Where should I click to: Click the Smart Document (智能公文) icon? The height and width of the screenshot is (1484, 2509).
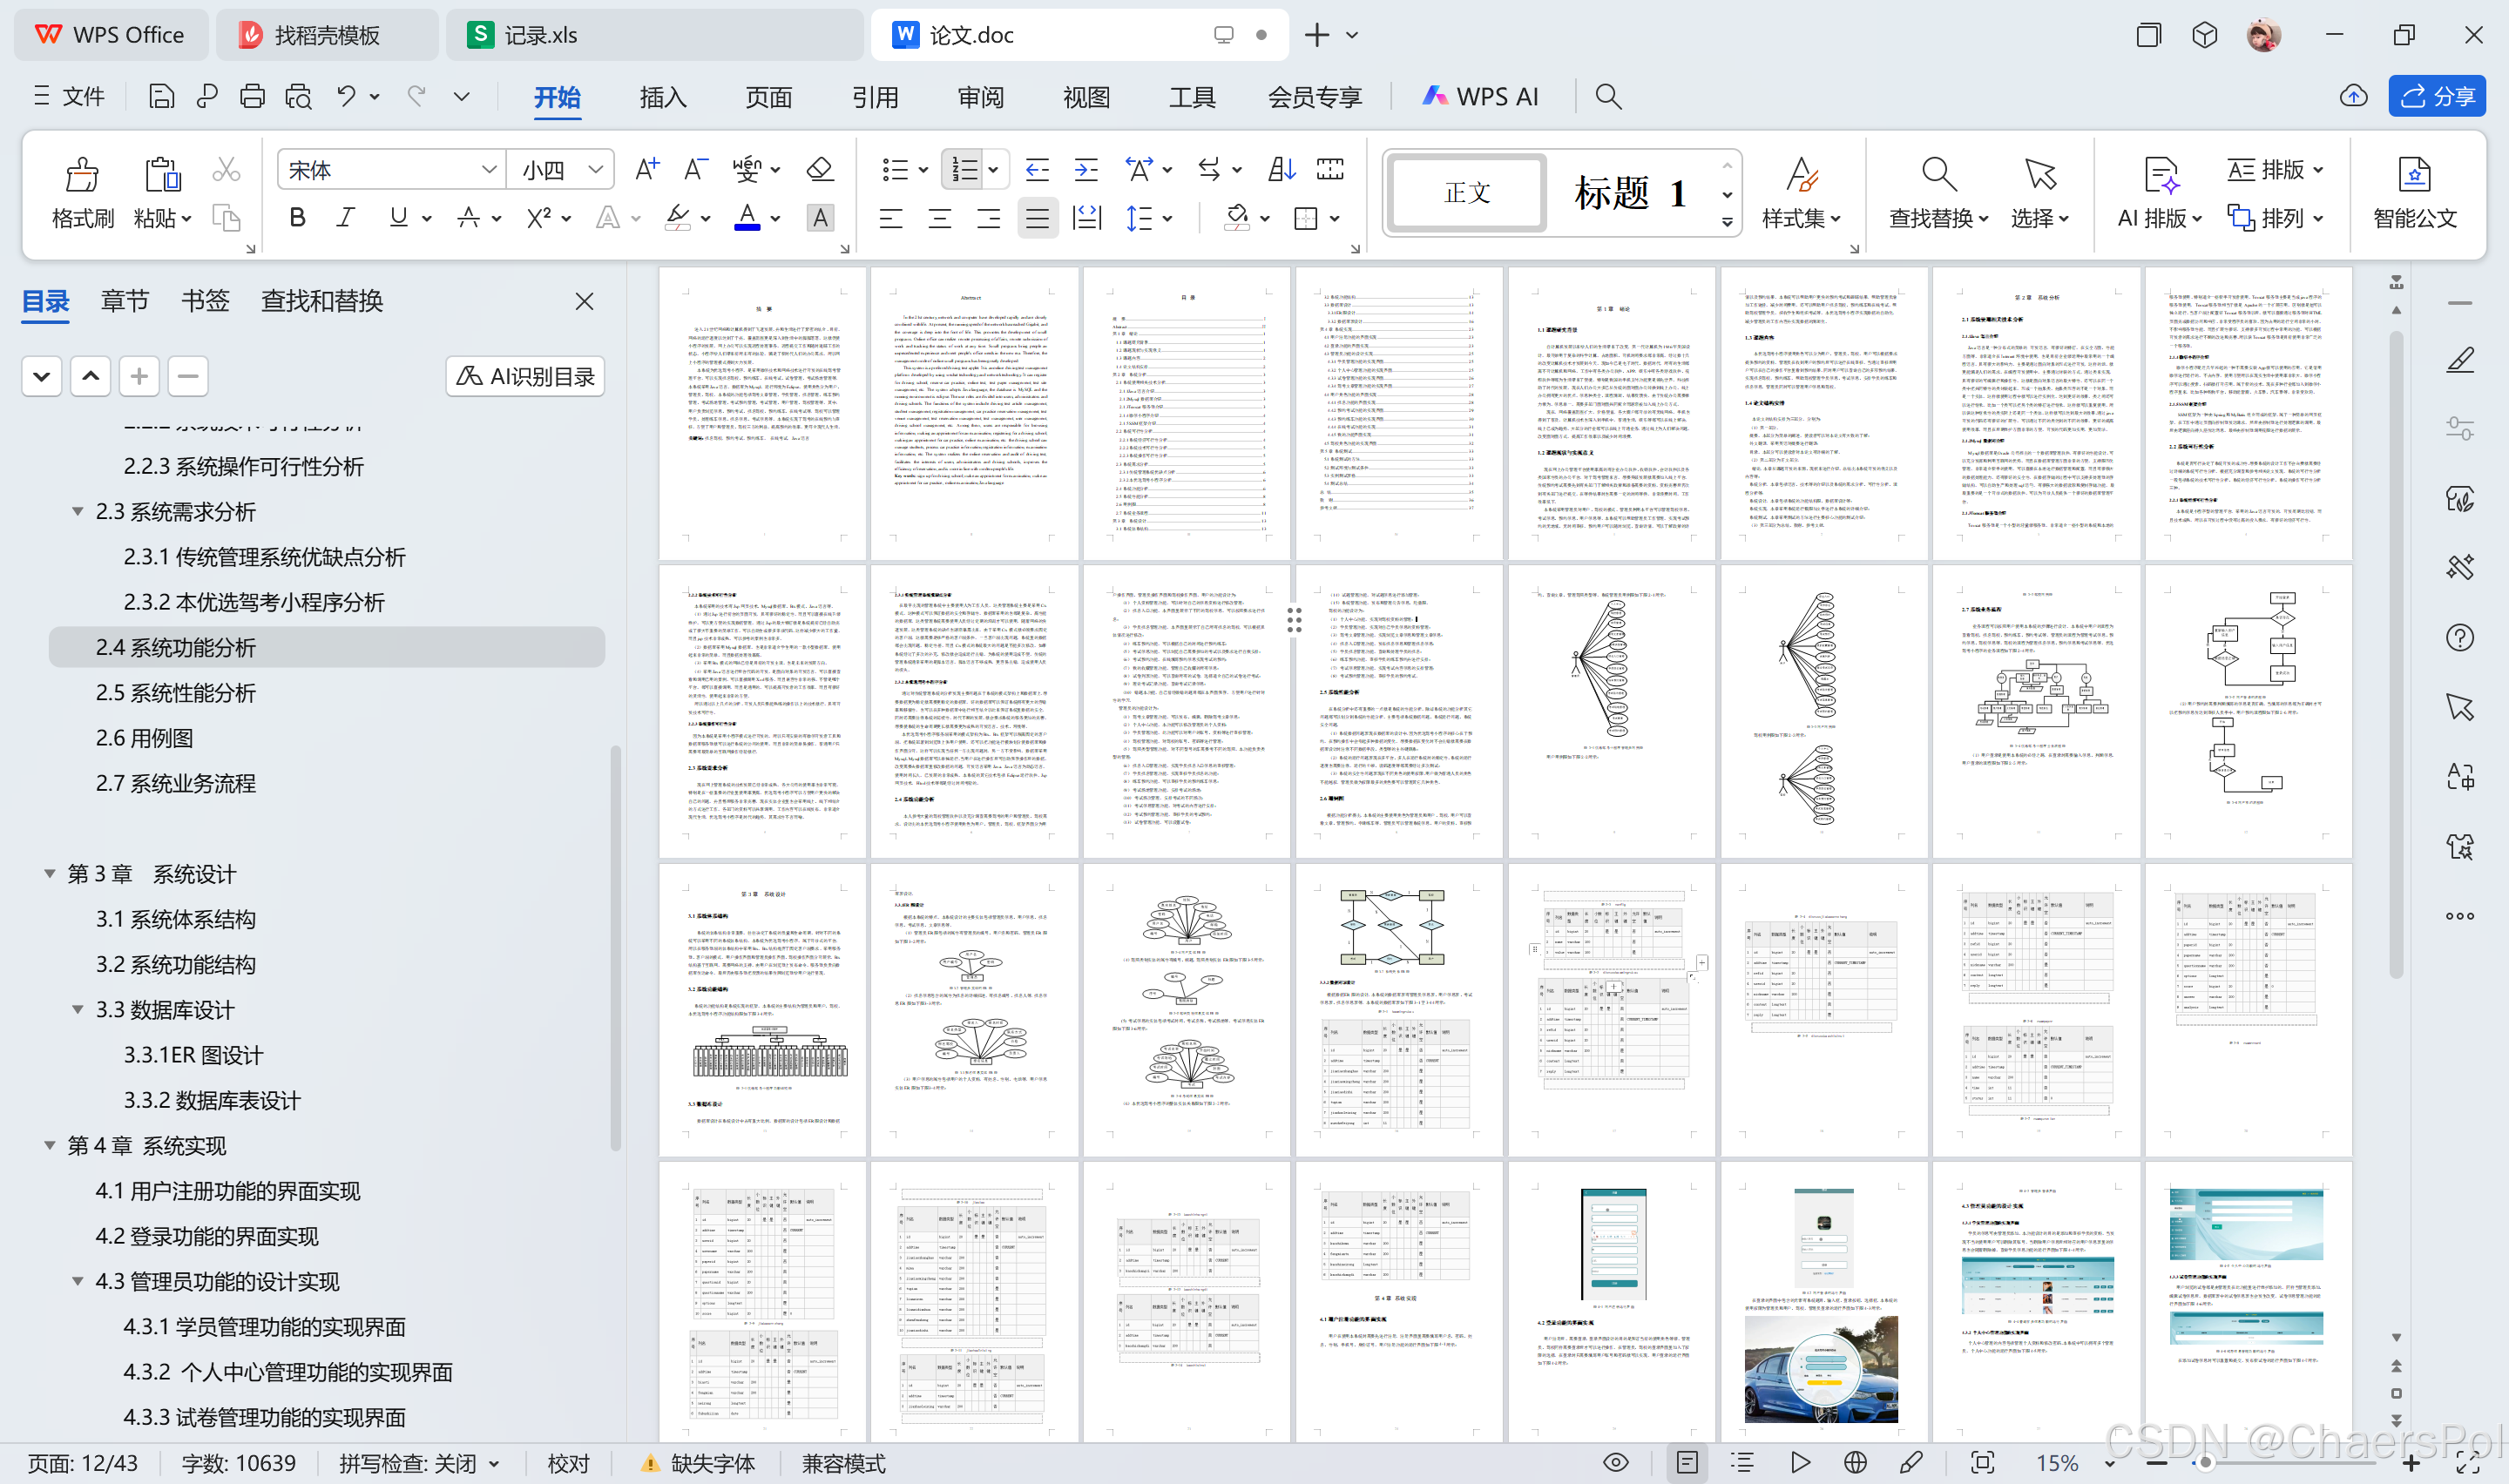[x=2414, y=193]
